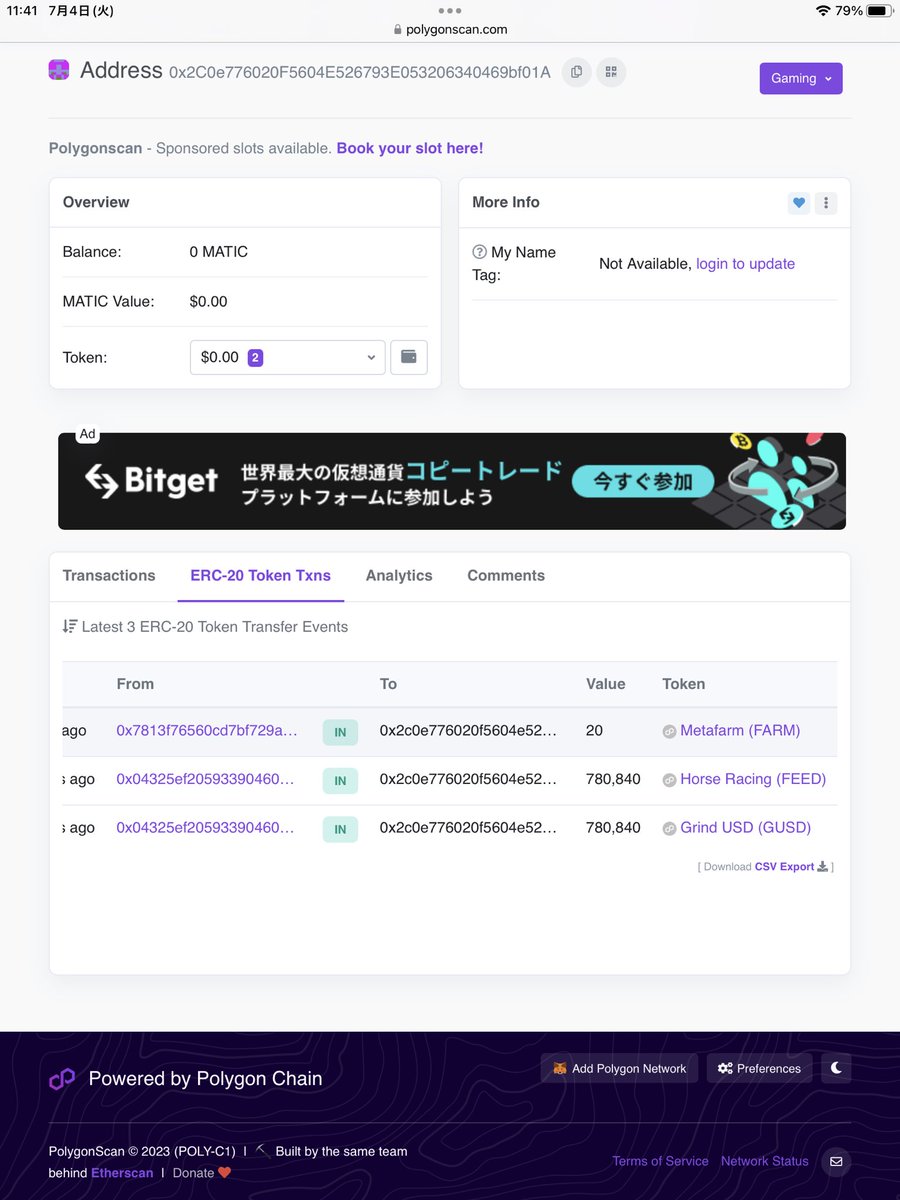Image resolution: width=900 pixels, height=1200 pixels.
Task: Tap the polygonscan.com address bar
Action: coord(450,29)
